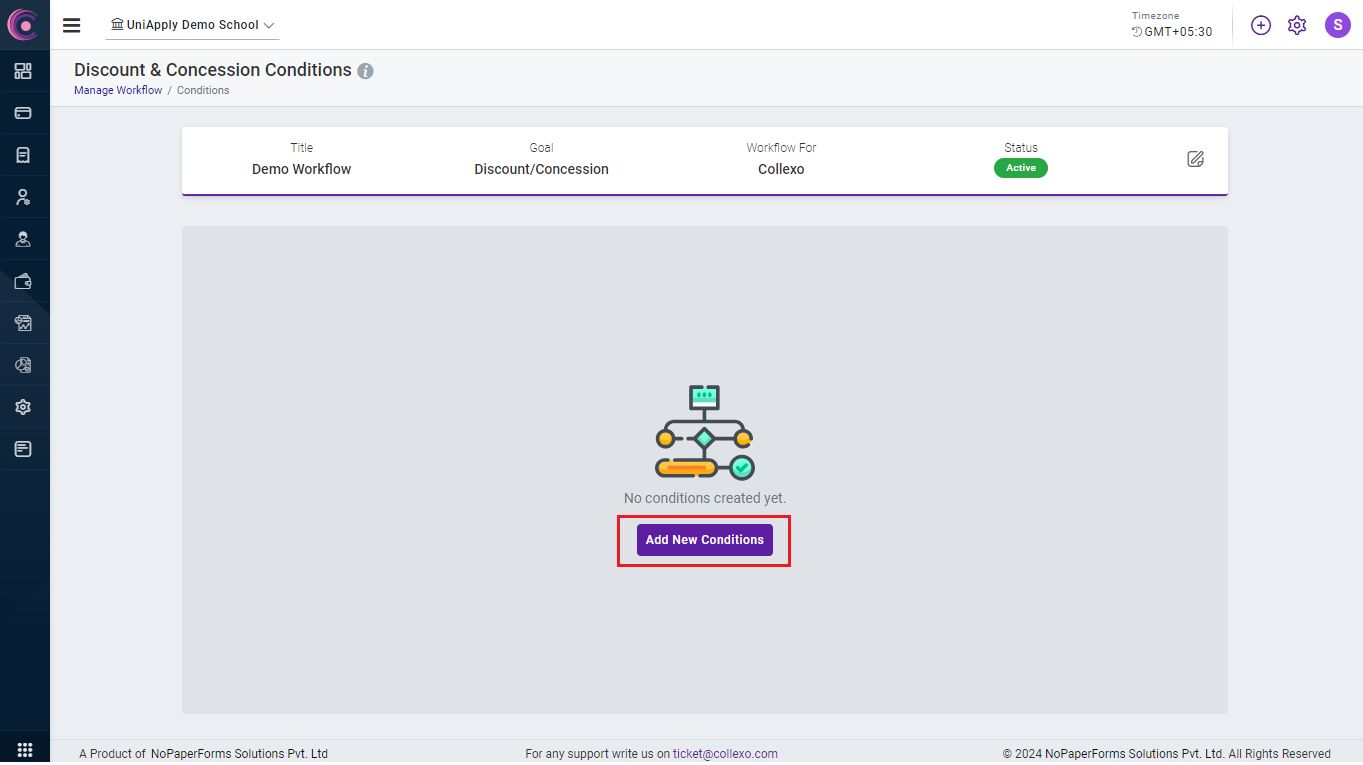Screen dimensions: 1363x765
Task: Click the info icon beside page title
Action: coord(366,71)
